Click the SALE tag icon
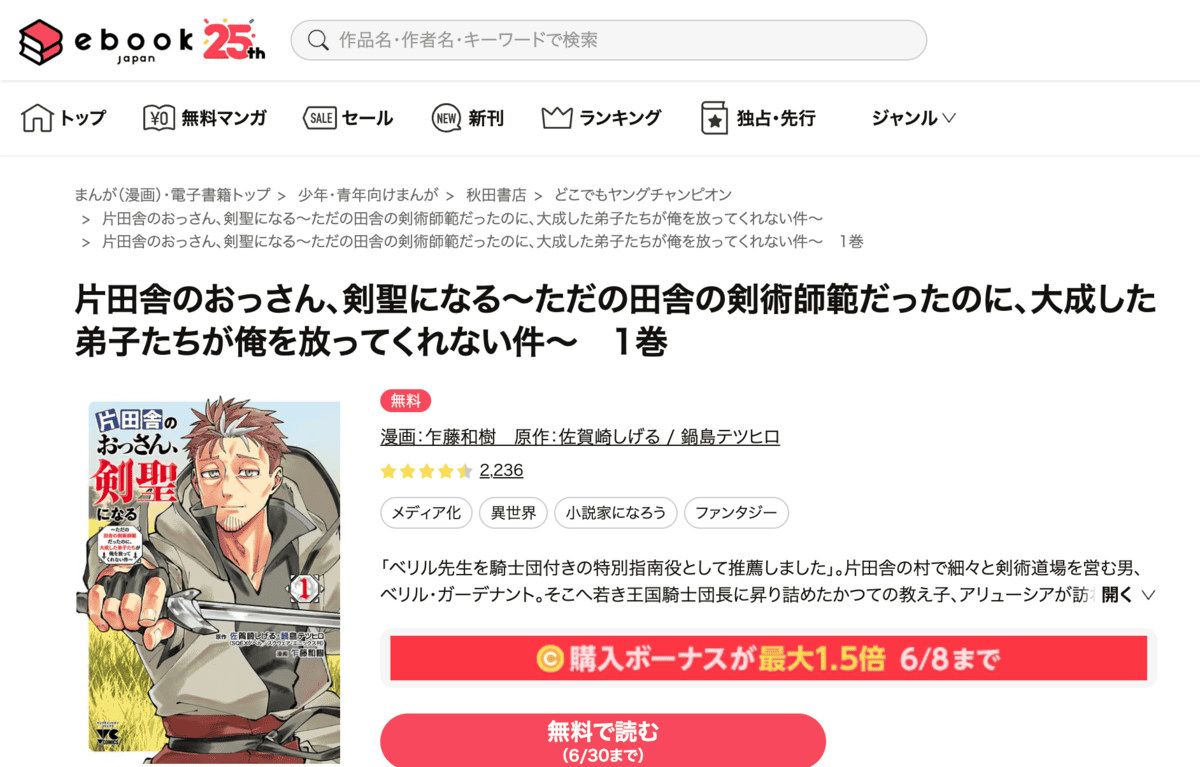This screenshot has width=1200, height=767. click(x=319, y=118)
